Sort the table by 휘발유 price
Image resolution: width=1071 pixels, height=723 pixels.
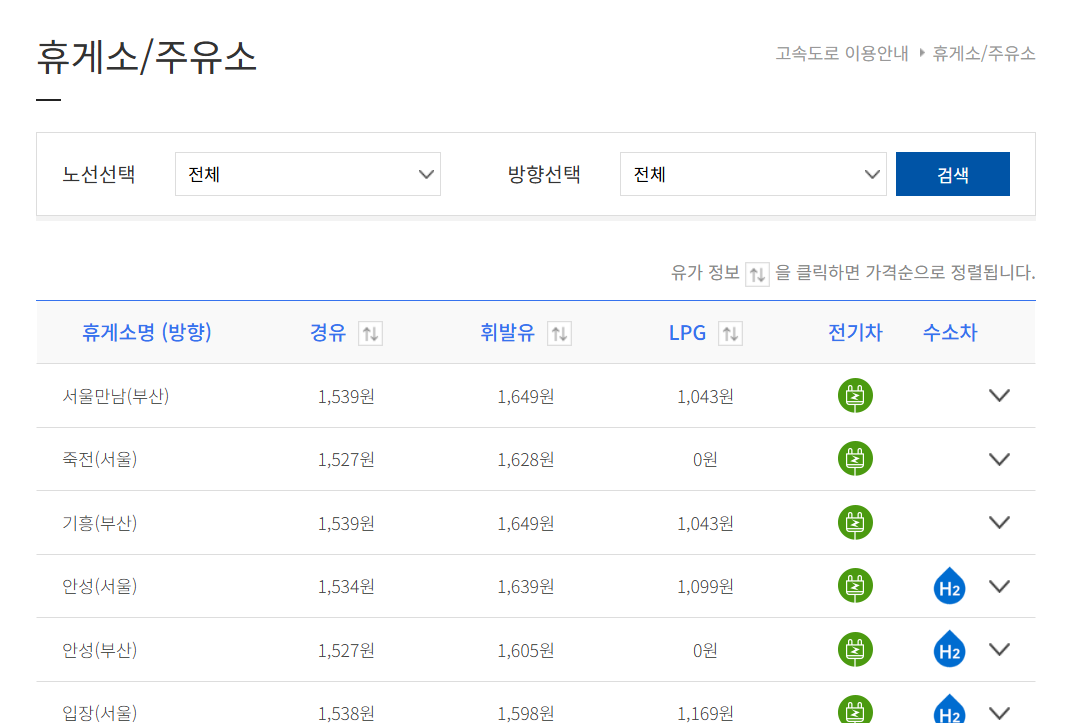click(x=559, y=333)
